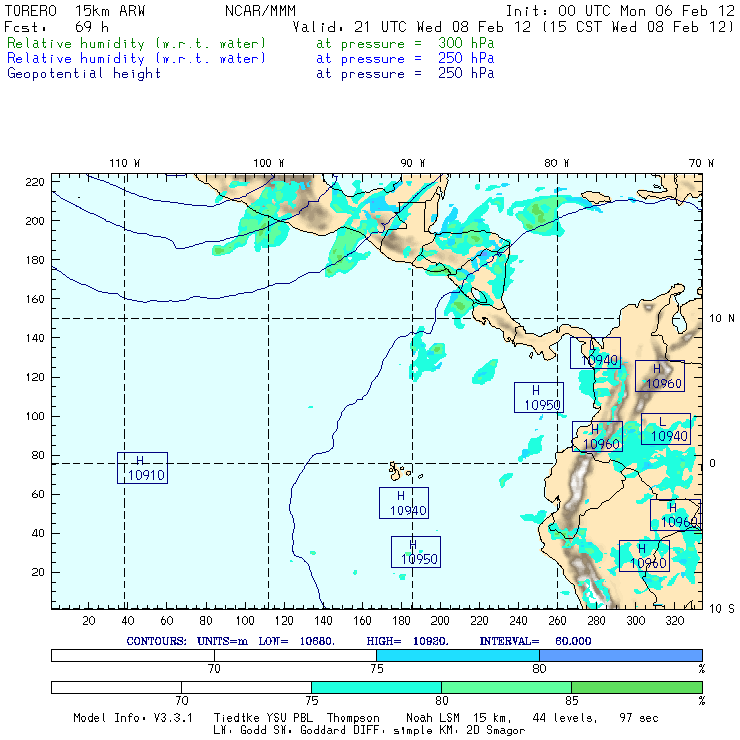Click the cyan 75-80% swatch in upper colorbar
The height and width of the screenshot is (740, 740).
coord(458,655)
